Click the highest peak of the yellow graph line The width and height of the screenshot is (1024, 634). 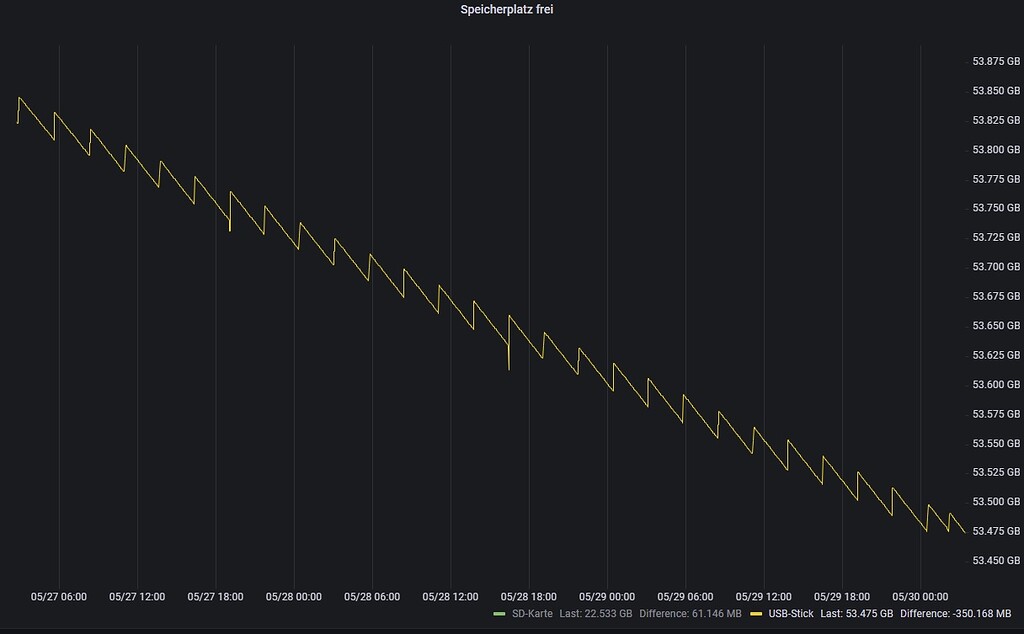click(x=18, y=97)
